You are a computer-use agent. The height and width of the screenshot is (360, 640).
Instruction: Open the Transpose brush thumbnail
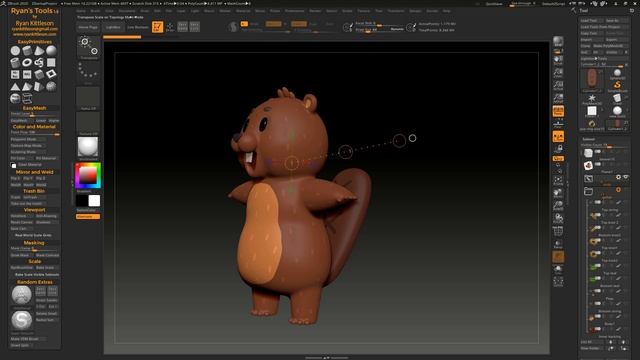tap(88, 47)
